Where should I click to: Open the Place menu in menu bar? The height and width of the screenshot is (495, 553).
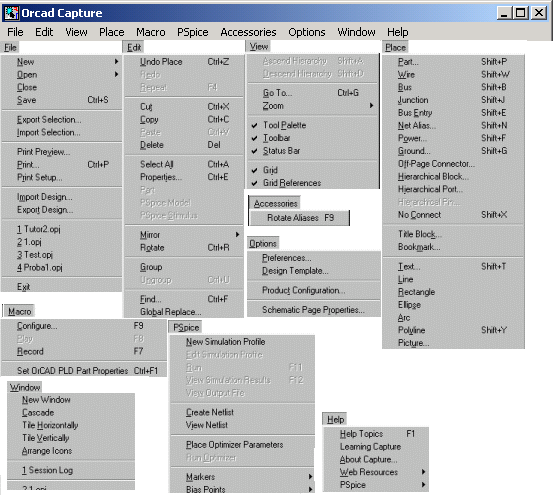pyautogui.click(x=112, y=32)
